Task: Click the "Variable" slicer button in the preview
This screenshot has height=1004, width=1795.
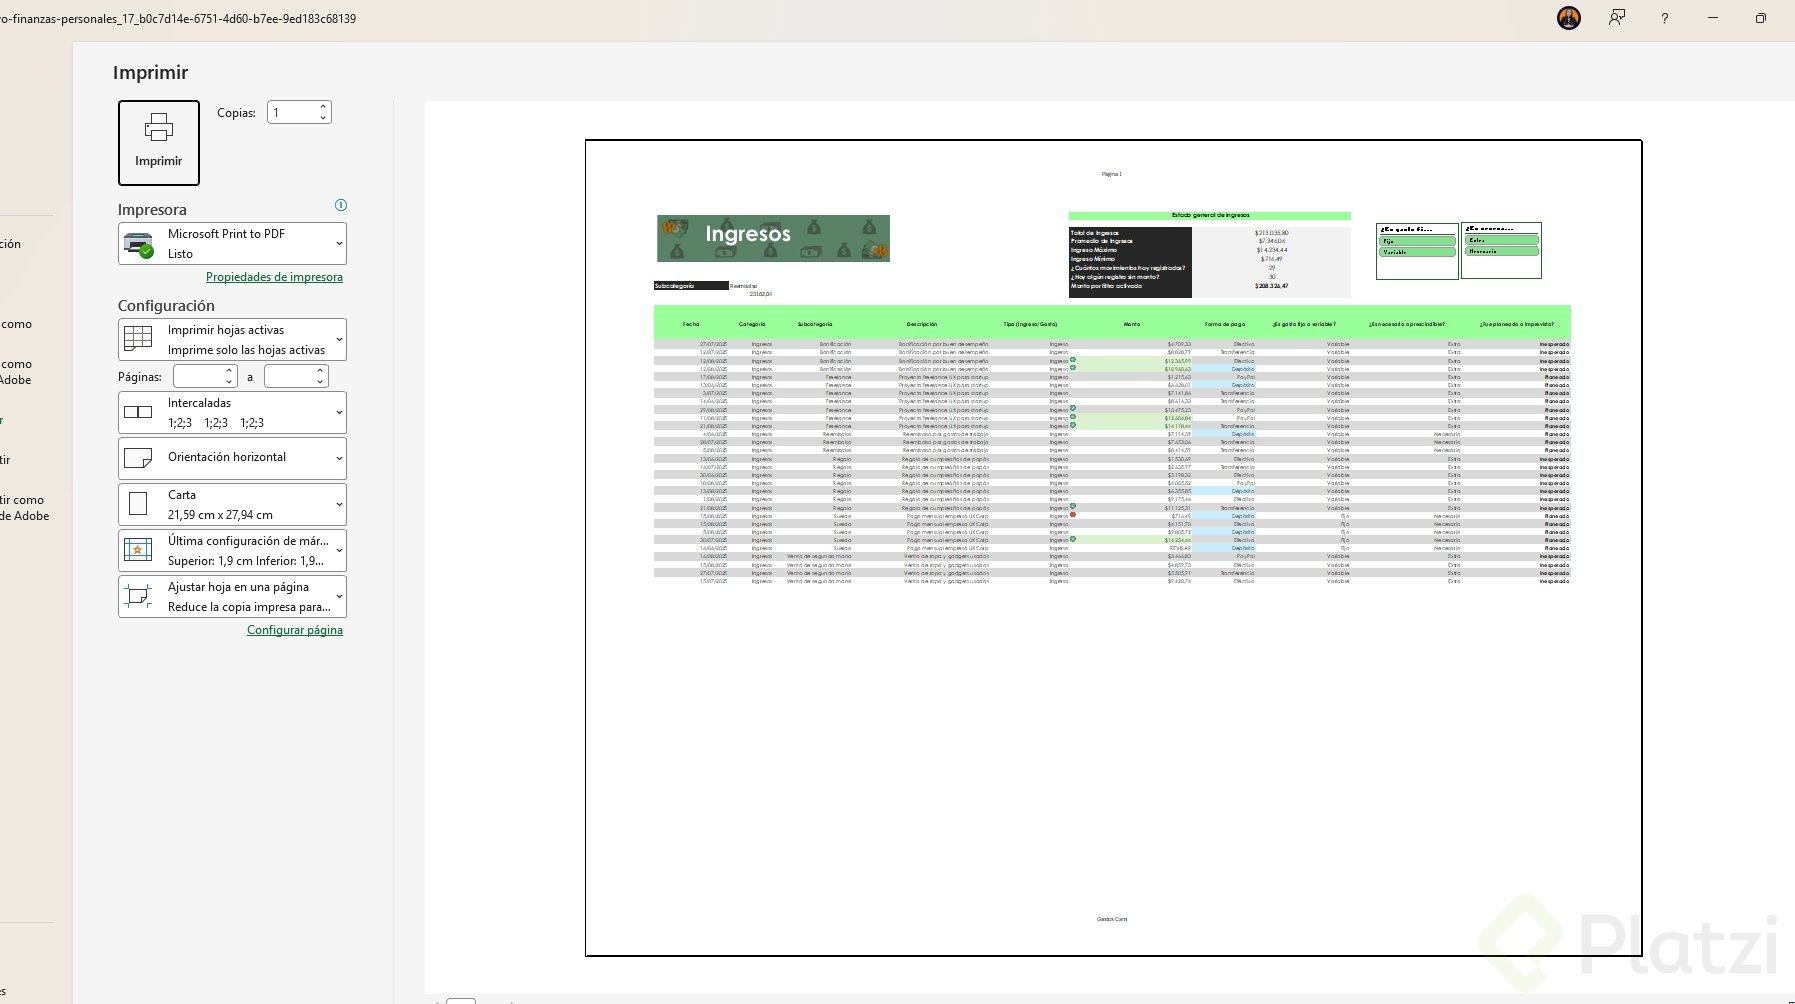Action: 1417,252
